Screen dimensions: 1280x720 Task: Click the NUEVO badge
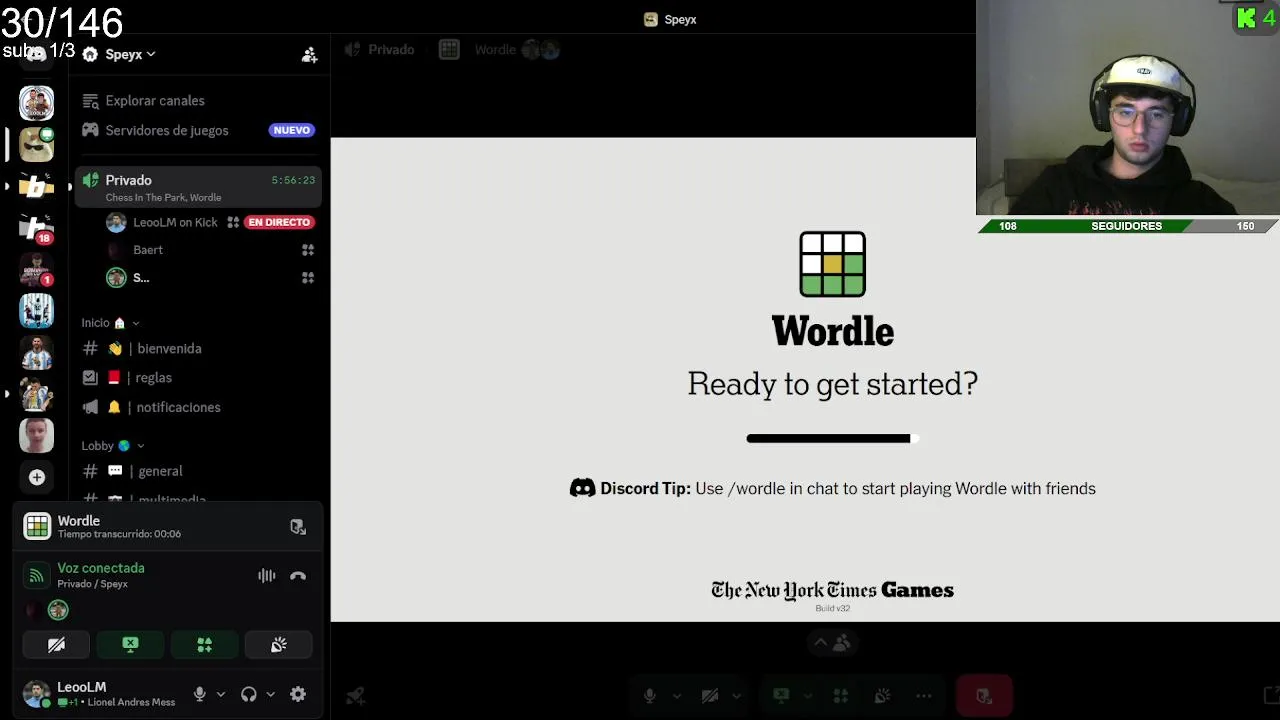click(x=292, y=130)
